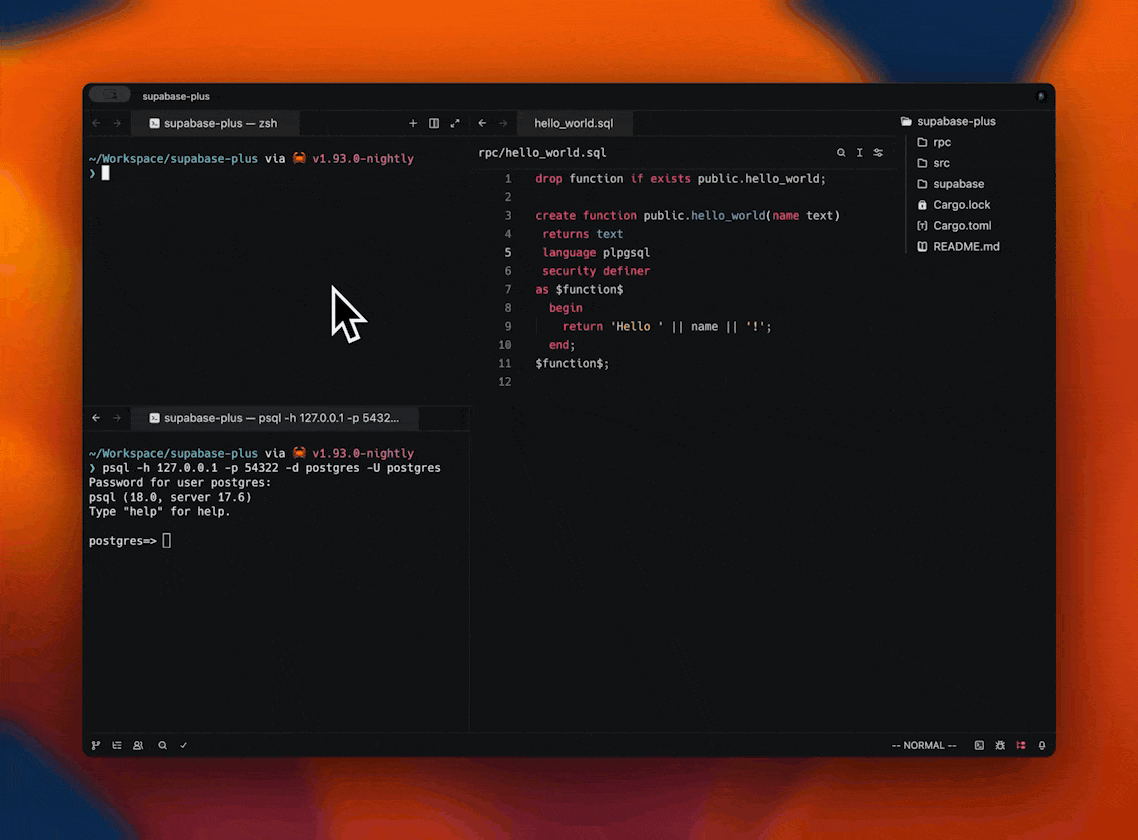
Task: Open the git panel in status bar
Action: click(x=96, y=745)
